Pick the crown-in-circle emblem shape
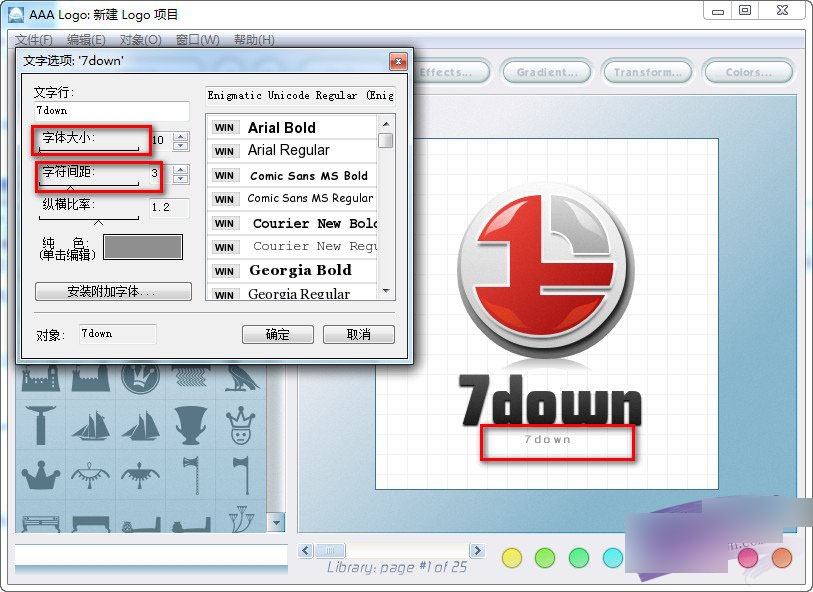The width and height of the screenshot is (813, 592). click(140, 377)
